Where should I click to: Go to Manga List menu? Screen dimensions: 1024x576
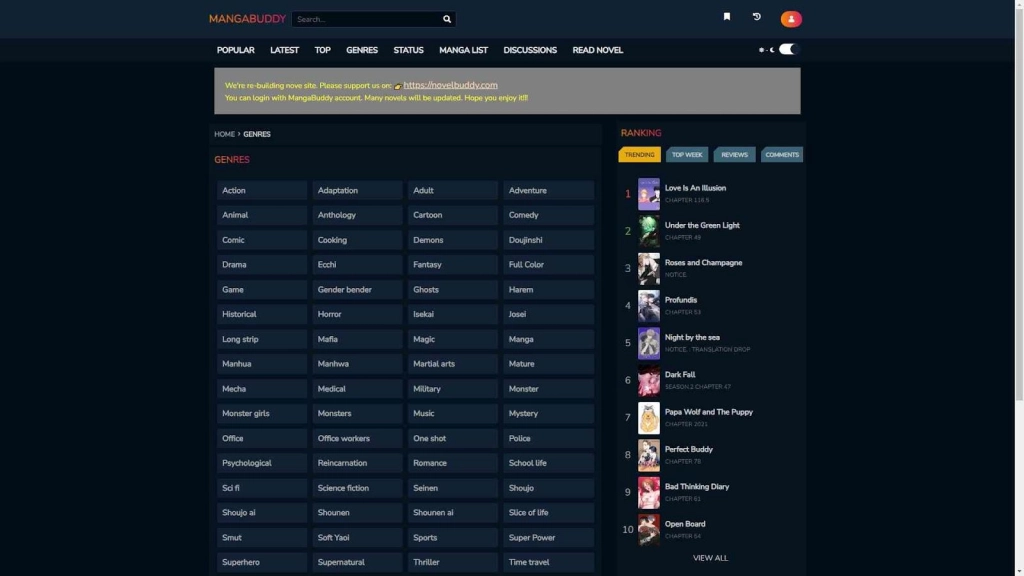point(463,50)
